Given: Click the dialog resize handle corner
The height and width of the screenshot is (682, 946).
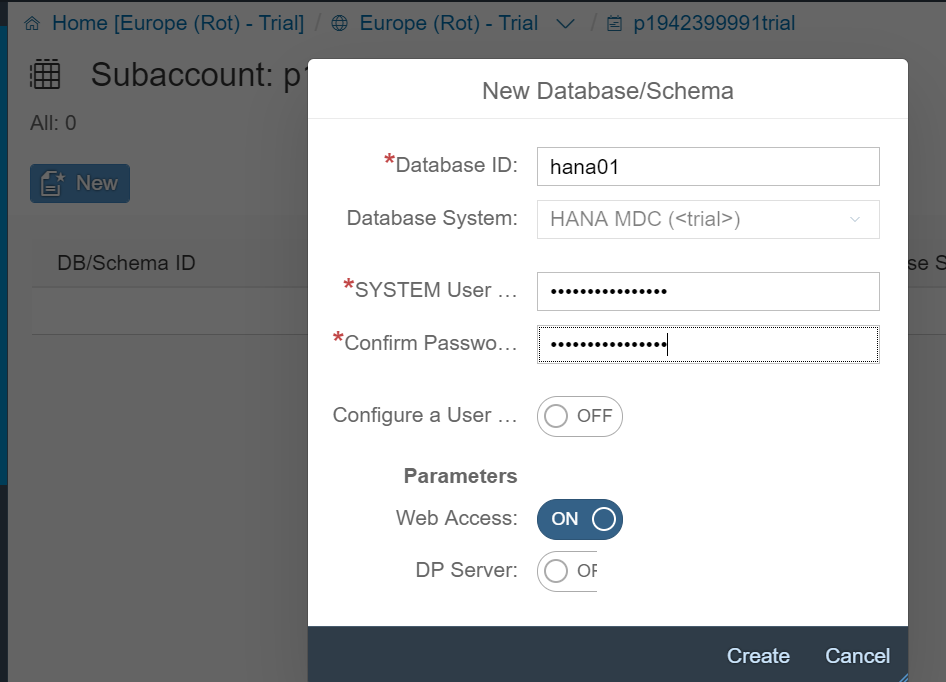Looking at the screenshot, I should coord(901,675).
